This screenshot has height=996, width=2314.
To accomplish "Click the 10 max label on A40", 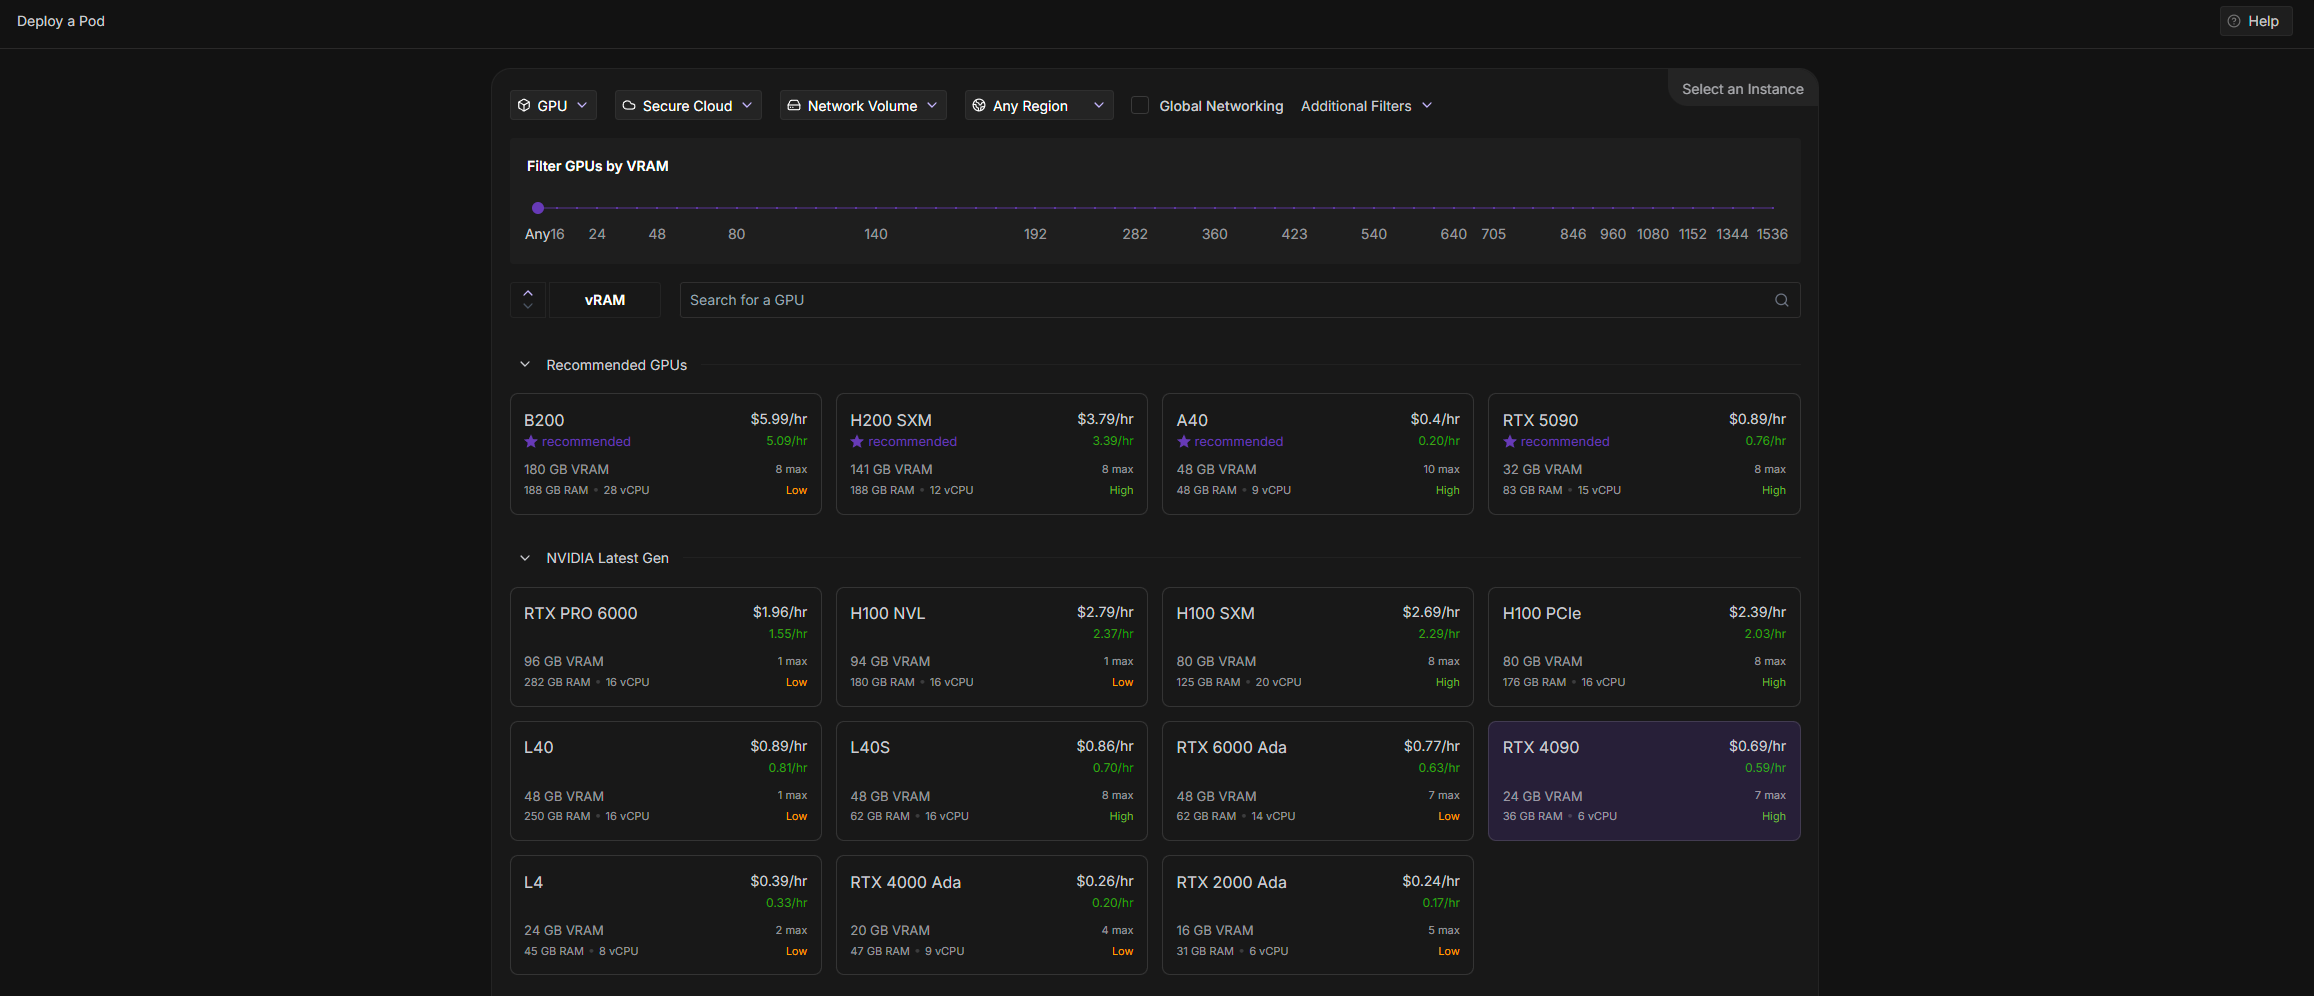I will pos(1441,469).
